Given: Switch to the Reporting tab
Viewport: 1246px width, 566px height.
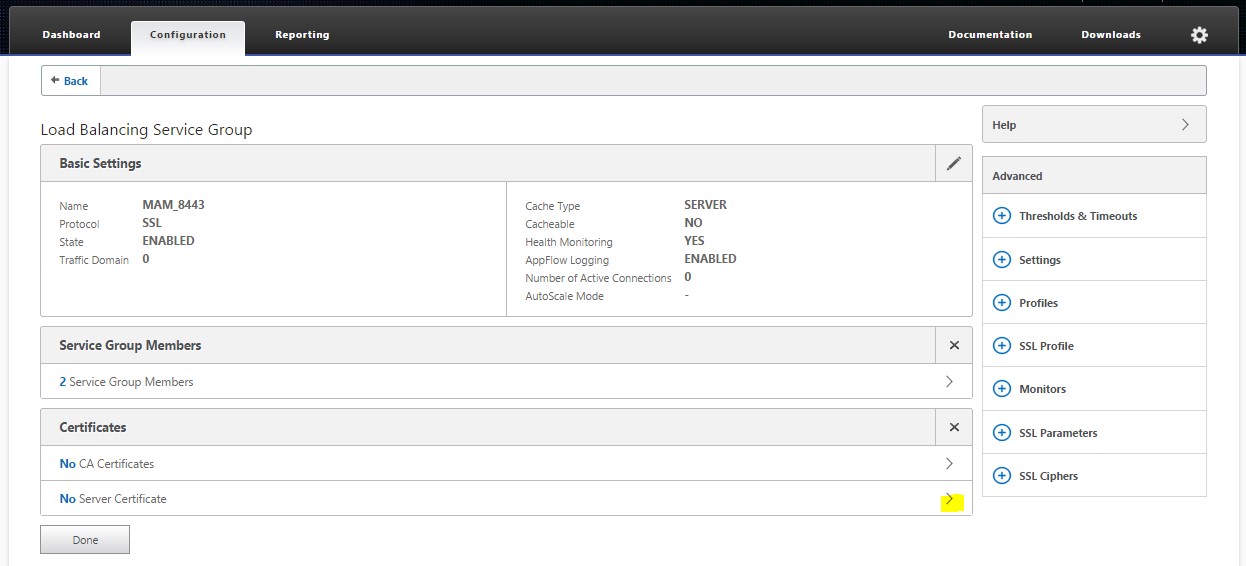Looking at the screenshot, I should tap(302, 35).
